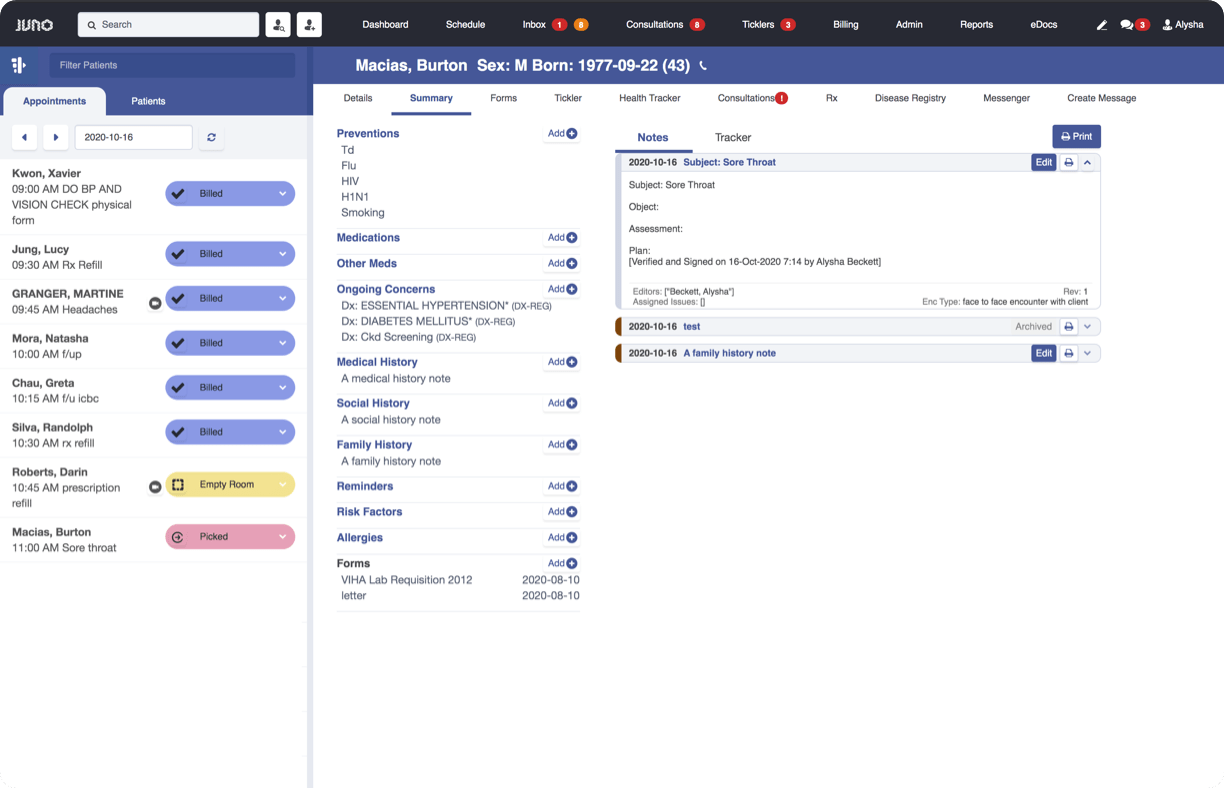1224x788 pixels.
Task: Click the patient search icon button
Action: (277, 25)
